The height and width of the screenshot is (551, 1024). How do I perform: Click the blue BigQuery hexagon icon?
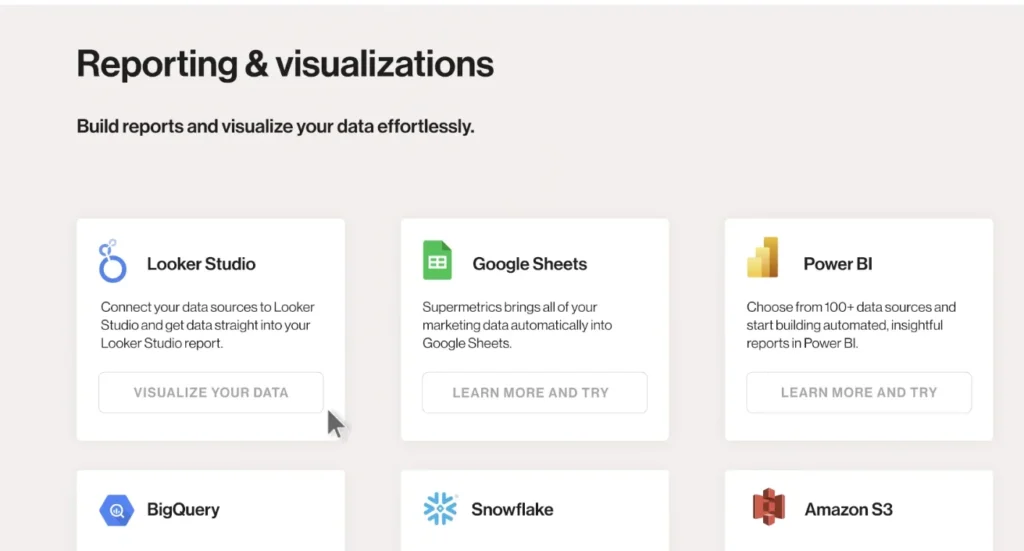coord(116,510)
